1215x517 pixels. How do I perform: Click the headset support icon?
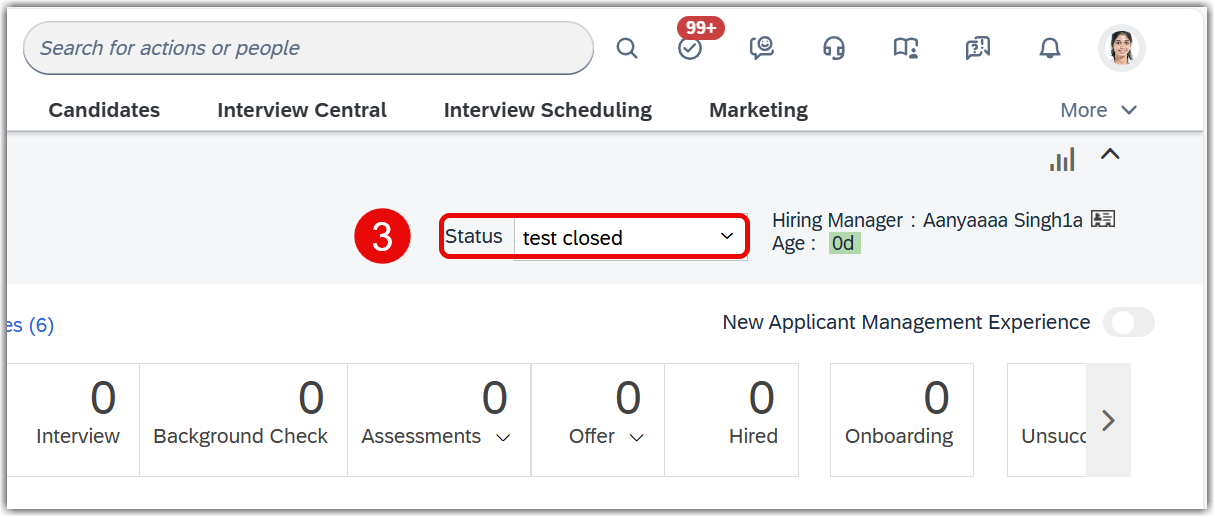pos(834,48)
